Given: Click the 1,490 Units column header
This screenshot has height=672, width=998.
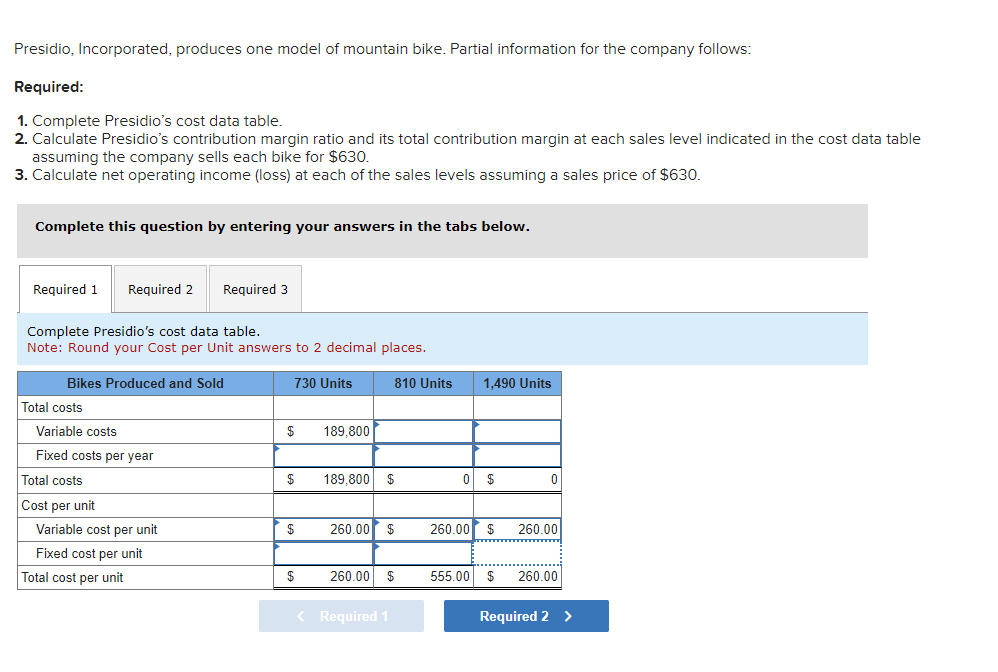Looking at the screenshot, I should 517,383.
